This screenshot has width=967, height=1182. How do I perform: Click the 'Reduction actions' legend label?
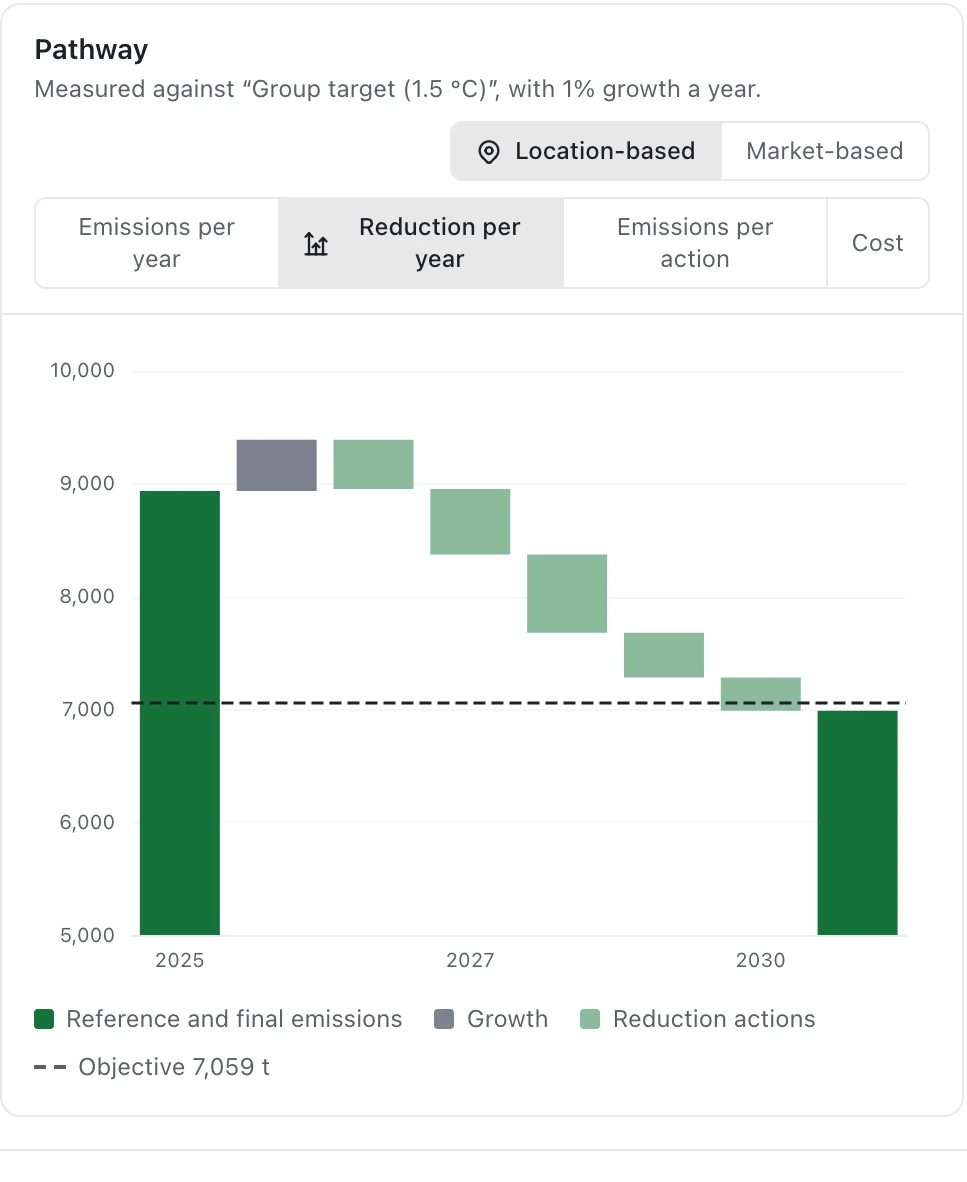tap(714, 1019)
